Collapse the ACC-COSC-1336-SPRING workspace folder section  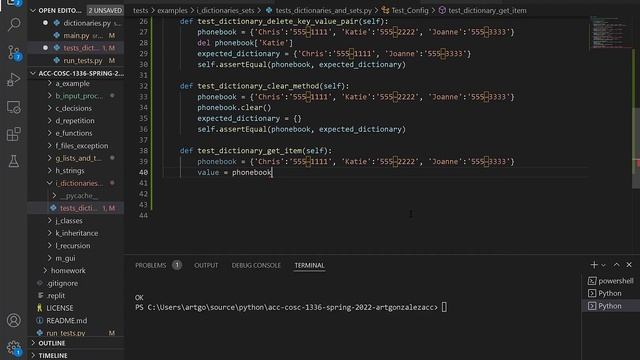point(76,73)
